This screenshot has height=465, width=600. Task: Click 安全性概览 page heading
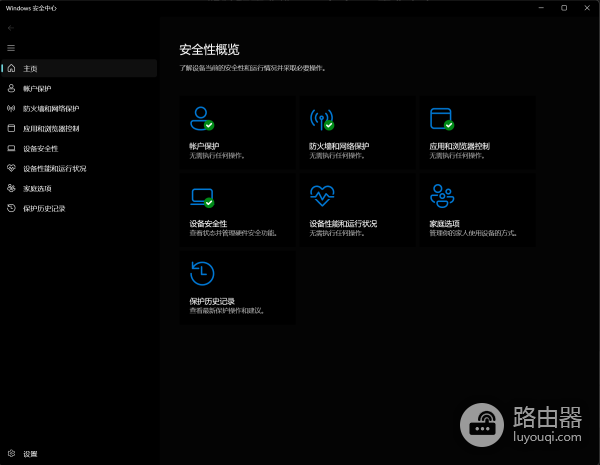[209, 49]
